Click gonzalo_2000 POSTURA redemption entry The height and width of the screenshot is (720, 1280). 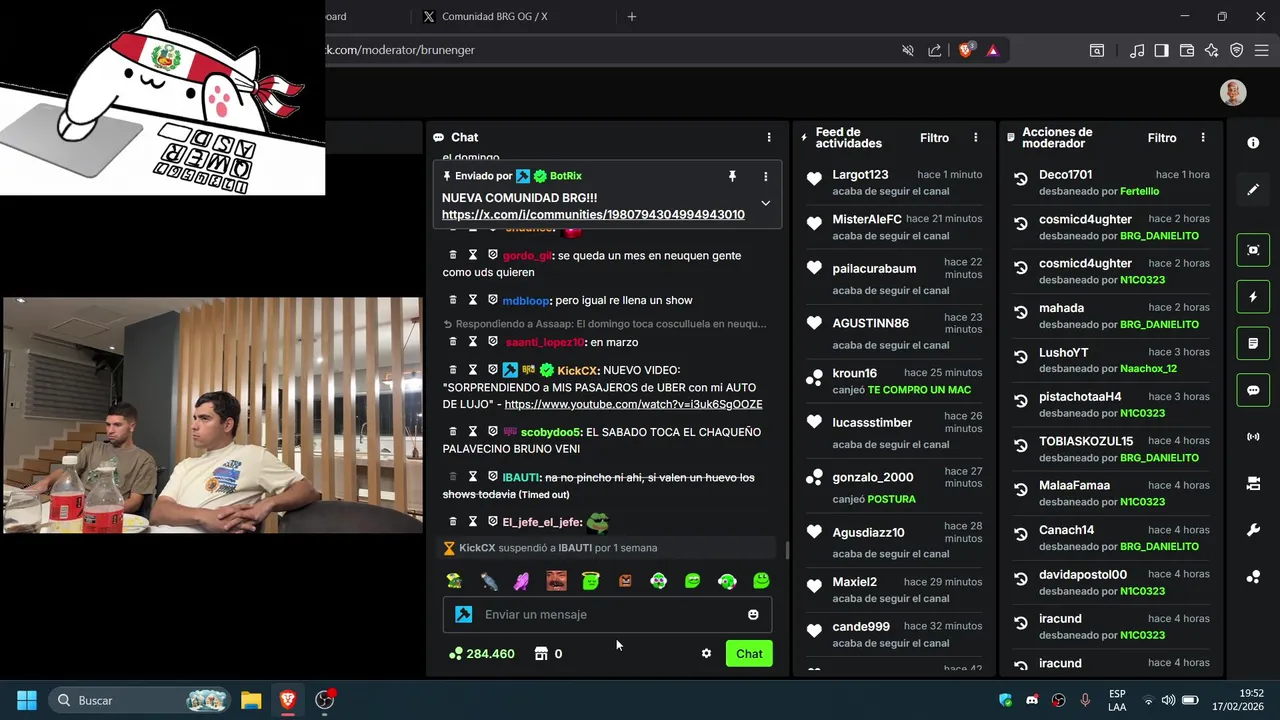(x=894, y=488)
